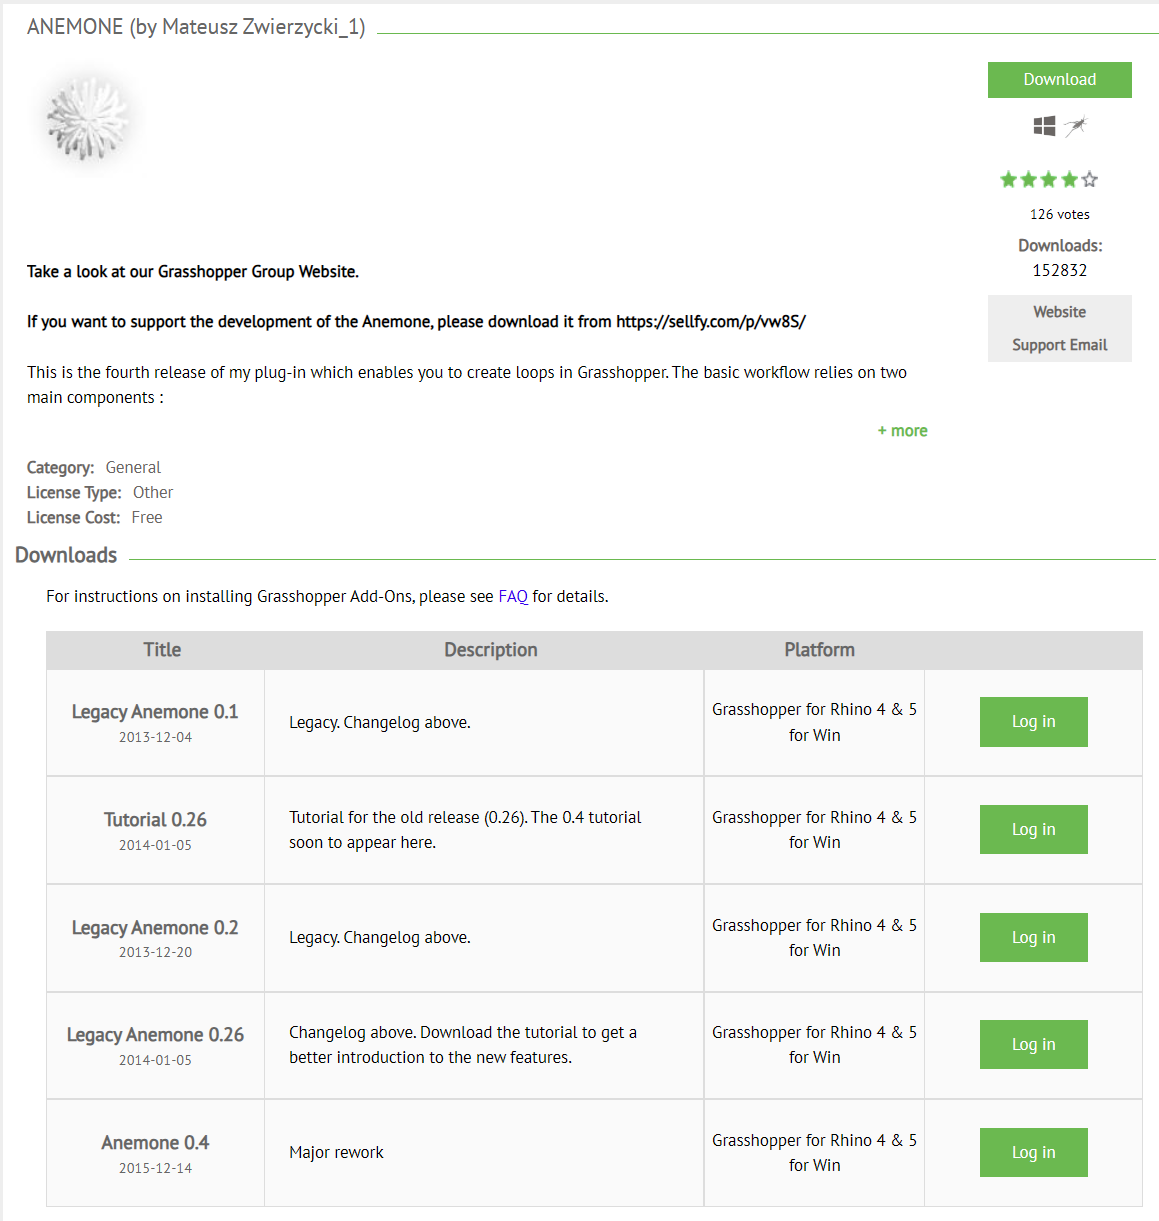The width and height of the screenshot is (1159, 1221).
Task: Click the Tutorial 0.26 title
Action: (155, 820)
